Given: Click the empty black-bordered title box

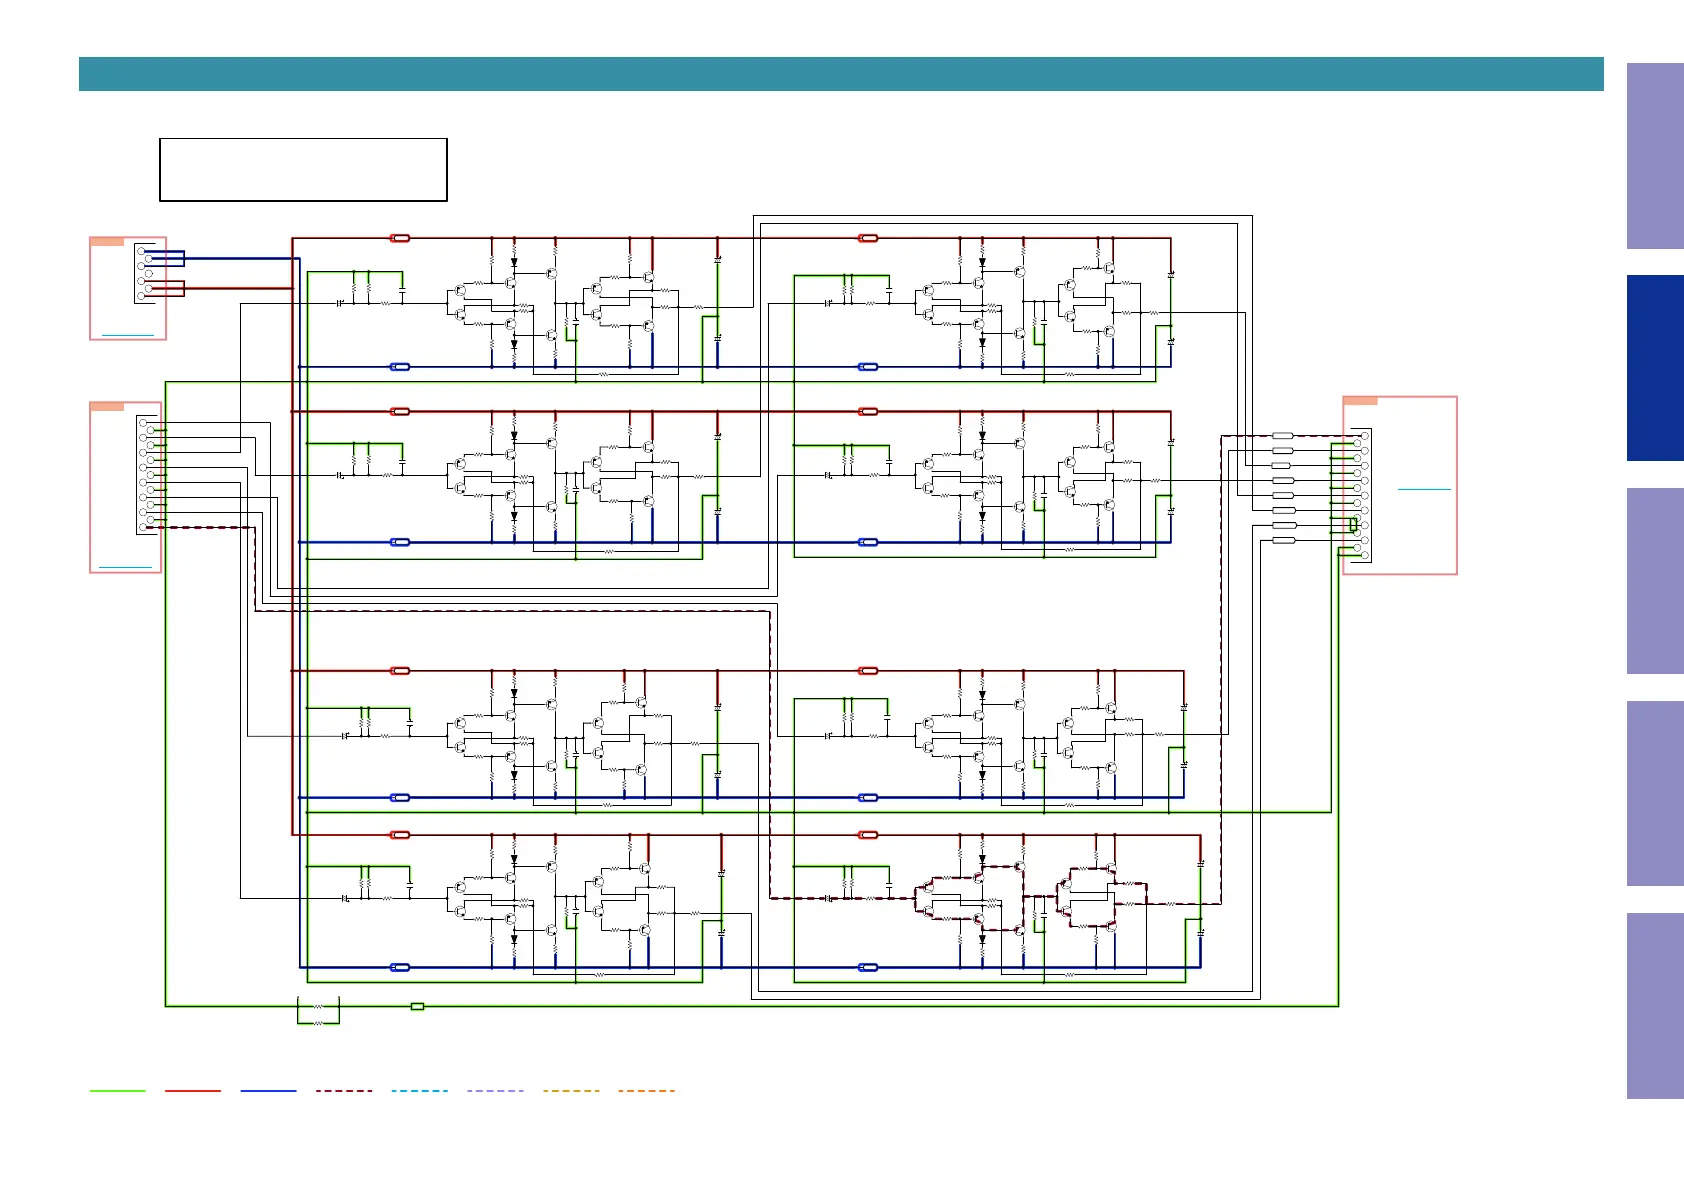Looking at the screenshot, I should [x=303, y=170].
